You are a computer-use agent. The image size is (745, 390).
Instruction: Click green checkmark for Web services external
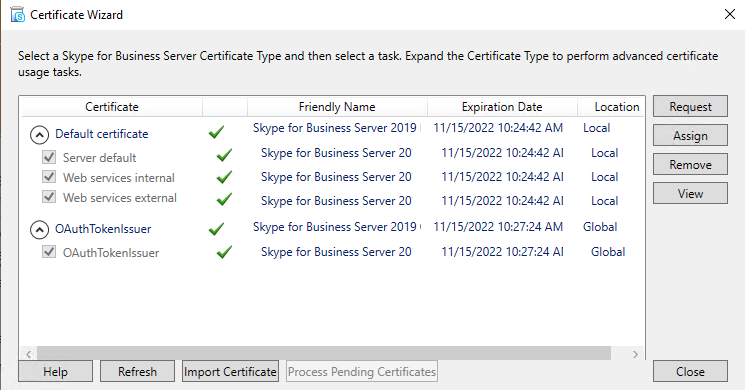224,199
